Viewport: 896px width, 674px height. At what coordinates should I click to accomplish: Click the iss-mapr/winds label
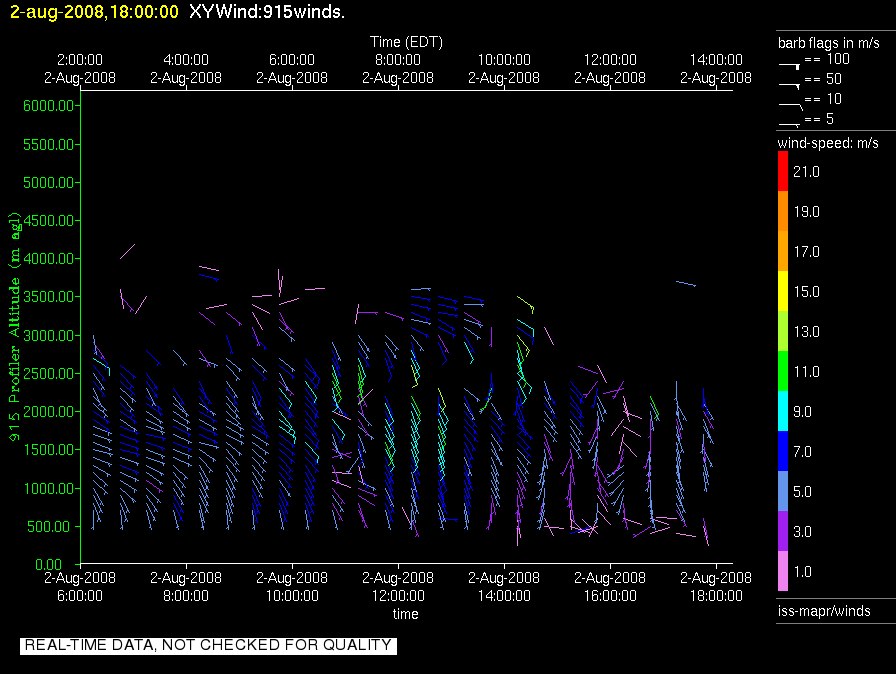point(824,610)
